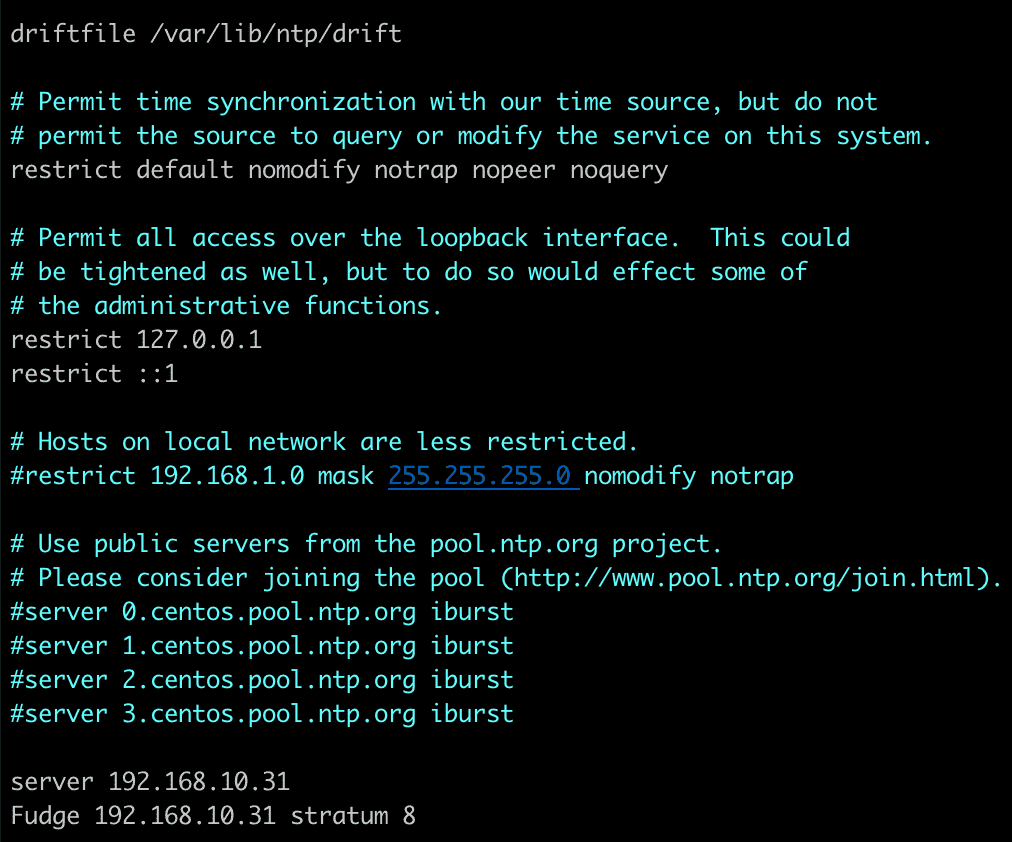Click the '#server 2.centos.pool.ntp.org iburst' line

coord(262,681)
